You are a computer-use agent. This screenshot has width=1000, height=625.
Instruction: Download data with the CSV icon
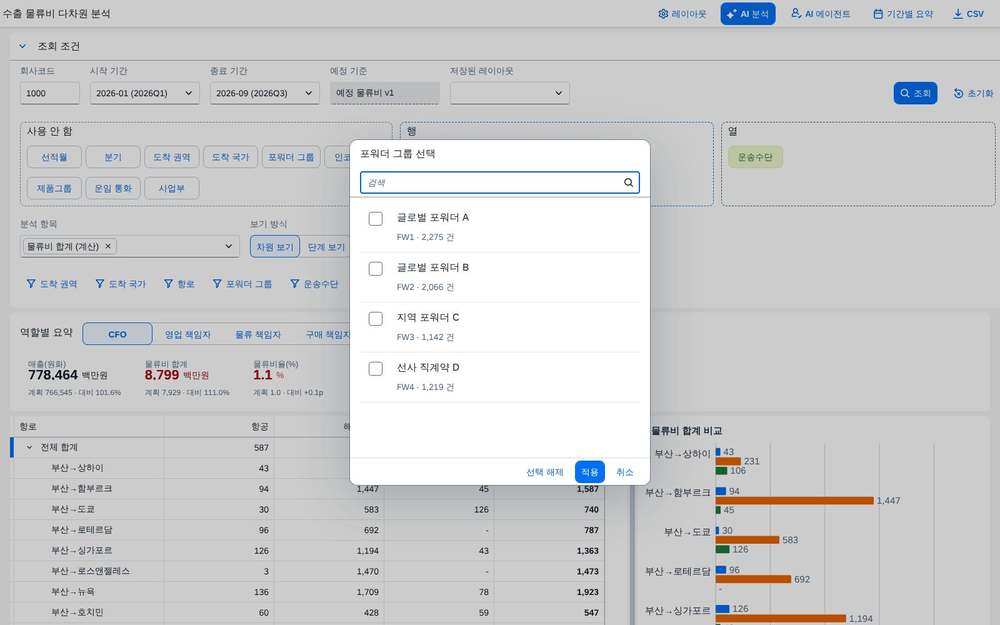pyautogui.click(x=967, y=13)
